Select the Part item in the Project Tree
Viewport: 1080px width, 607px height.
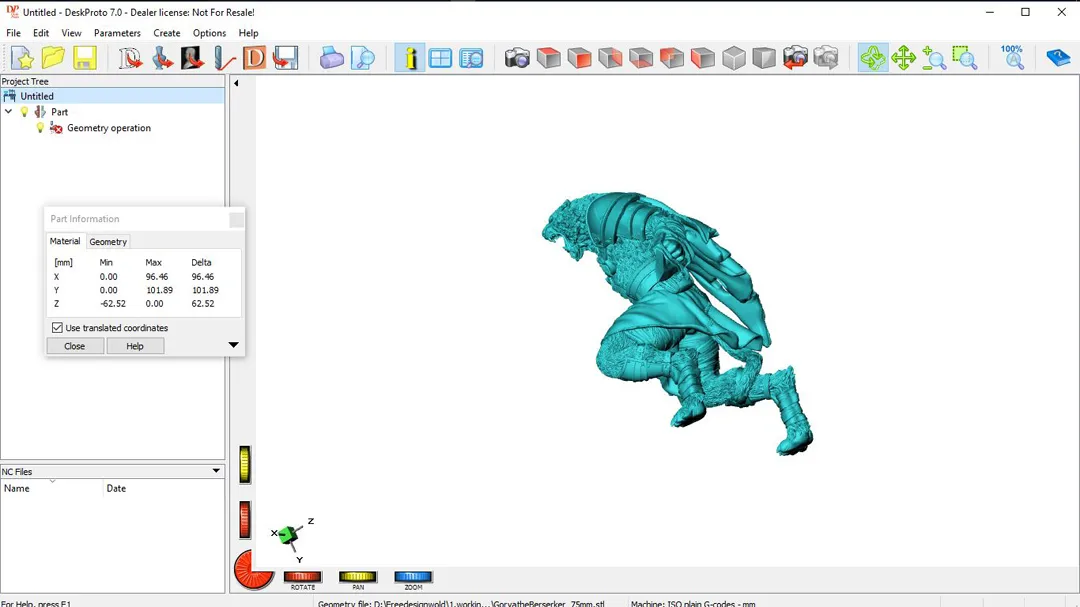59,112
